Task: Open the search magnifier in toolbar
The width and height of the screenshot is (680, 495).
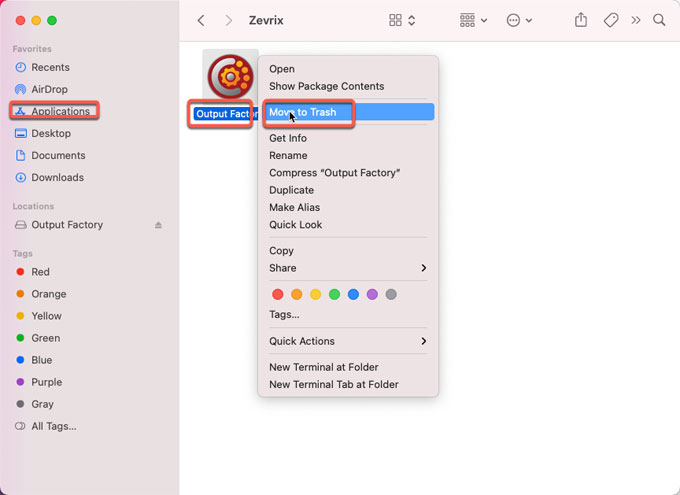Action: click(659, 20)
